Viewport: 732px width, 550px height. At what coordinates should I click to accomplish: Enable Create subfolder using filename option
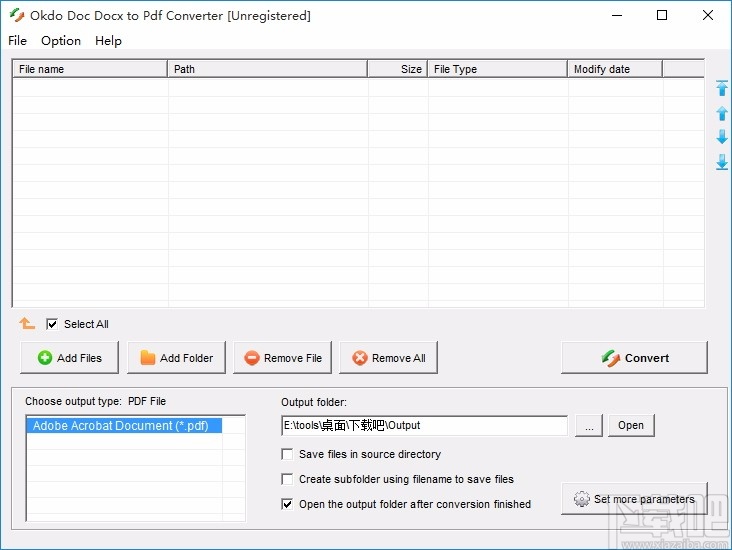[x=287, y=479]
